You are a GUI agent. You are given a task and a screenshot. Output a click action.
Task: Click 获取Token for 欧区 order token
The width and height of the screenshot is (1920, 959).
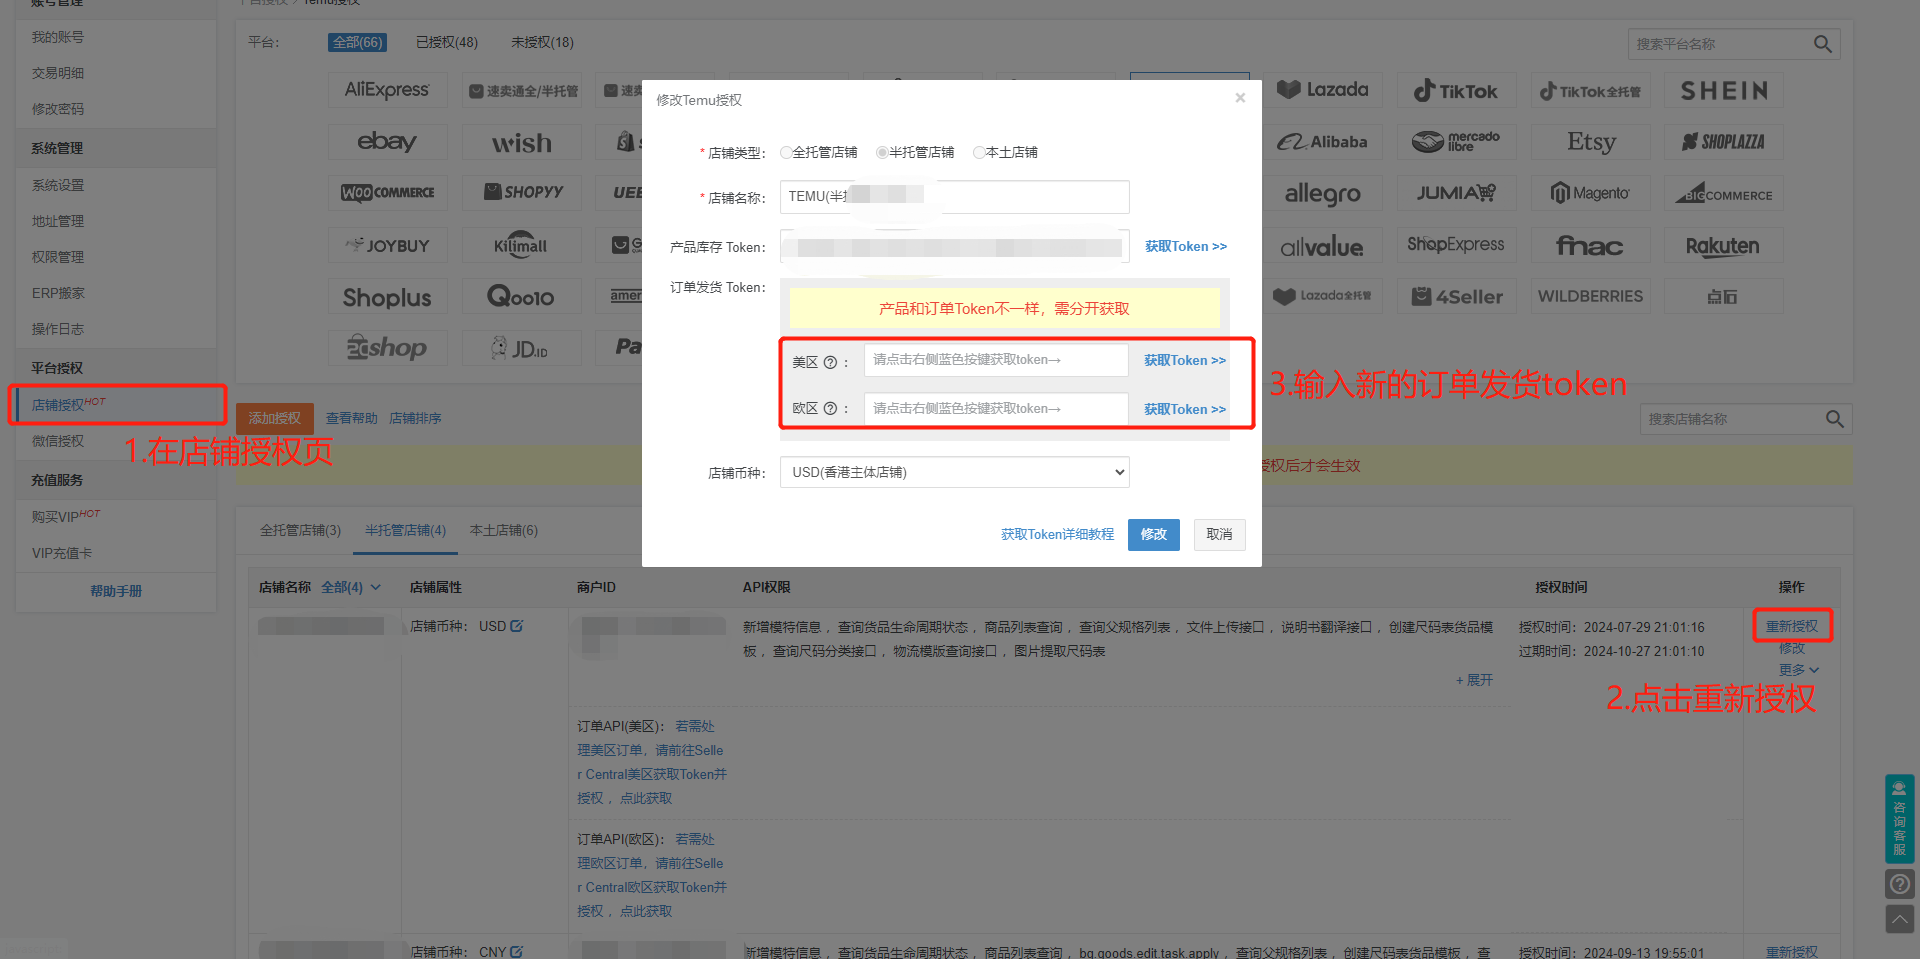pyautogui.click(x=1185, y=409)
